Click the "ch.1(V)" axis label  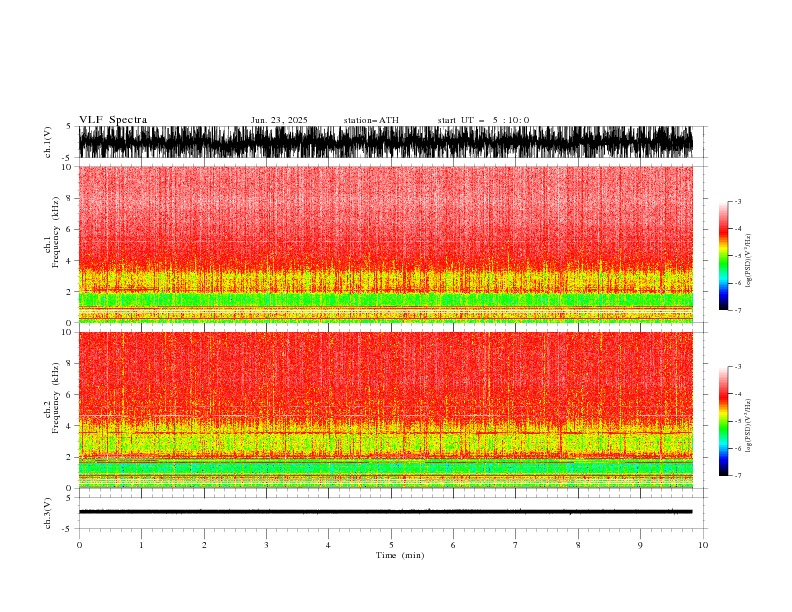pyautogui.click(x=48, y=142)
